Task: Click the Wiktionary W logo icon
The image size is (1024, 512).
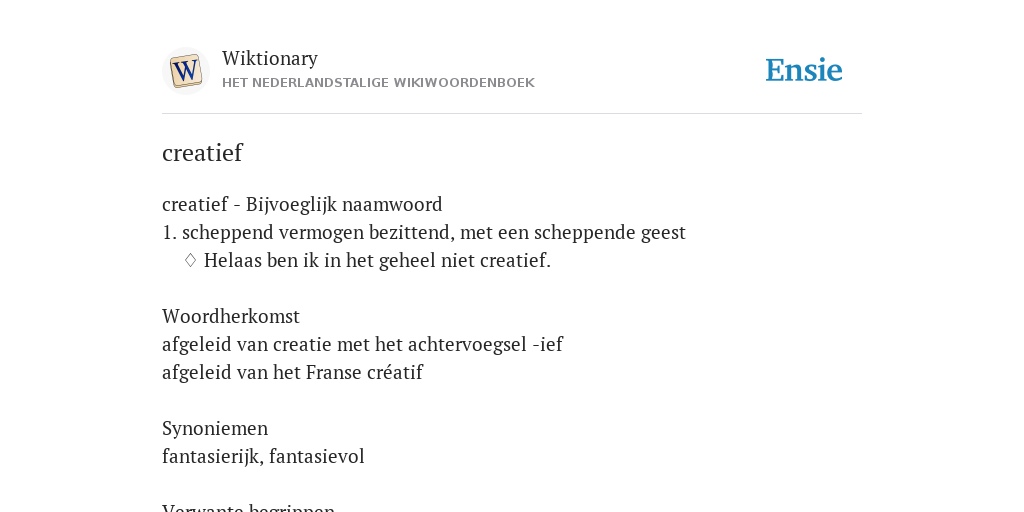Action: tap(185, 71)
